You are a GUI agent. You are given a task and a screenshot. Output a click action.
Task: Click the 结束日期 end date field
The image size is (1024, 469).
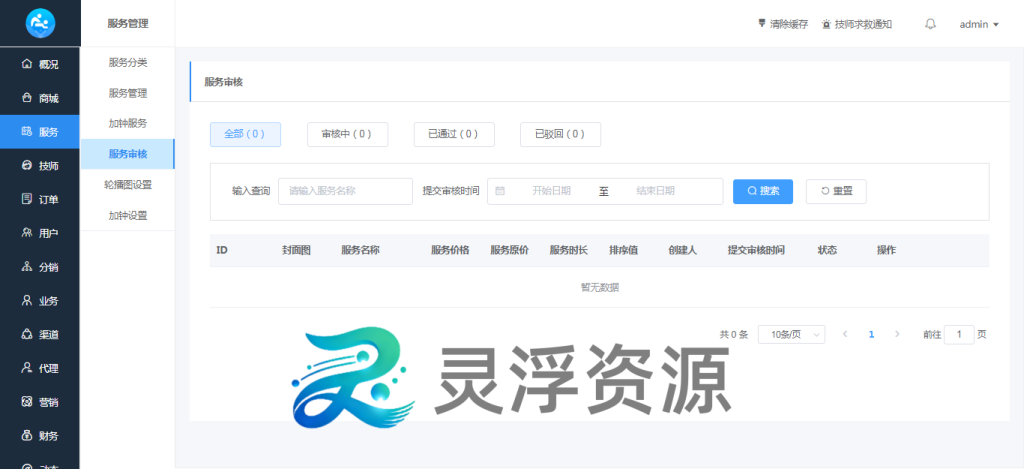[656, 191]
